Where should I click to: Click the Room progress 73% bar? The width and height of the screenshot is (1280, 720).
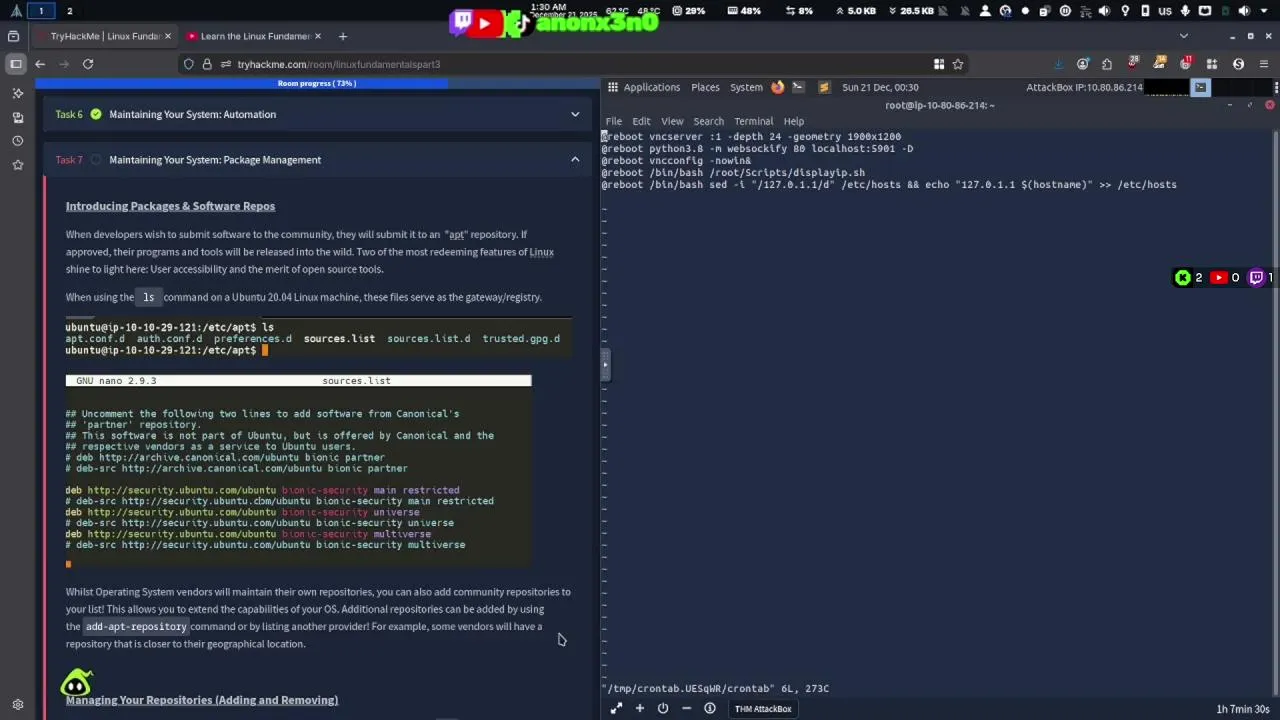pyautogui.click(x=317, y=83)
